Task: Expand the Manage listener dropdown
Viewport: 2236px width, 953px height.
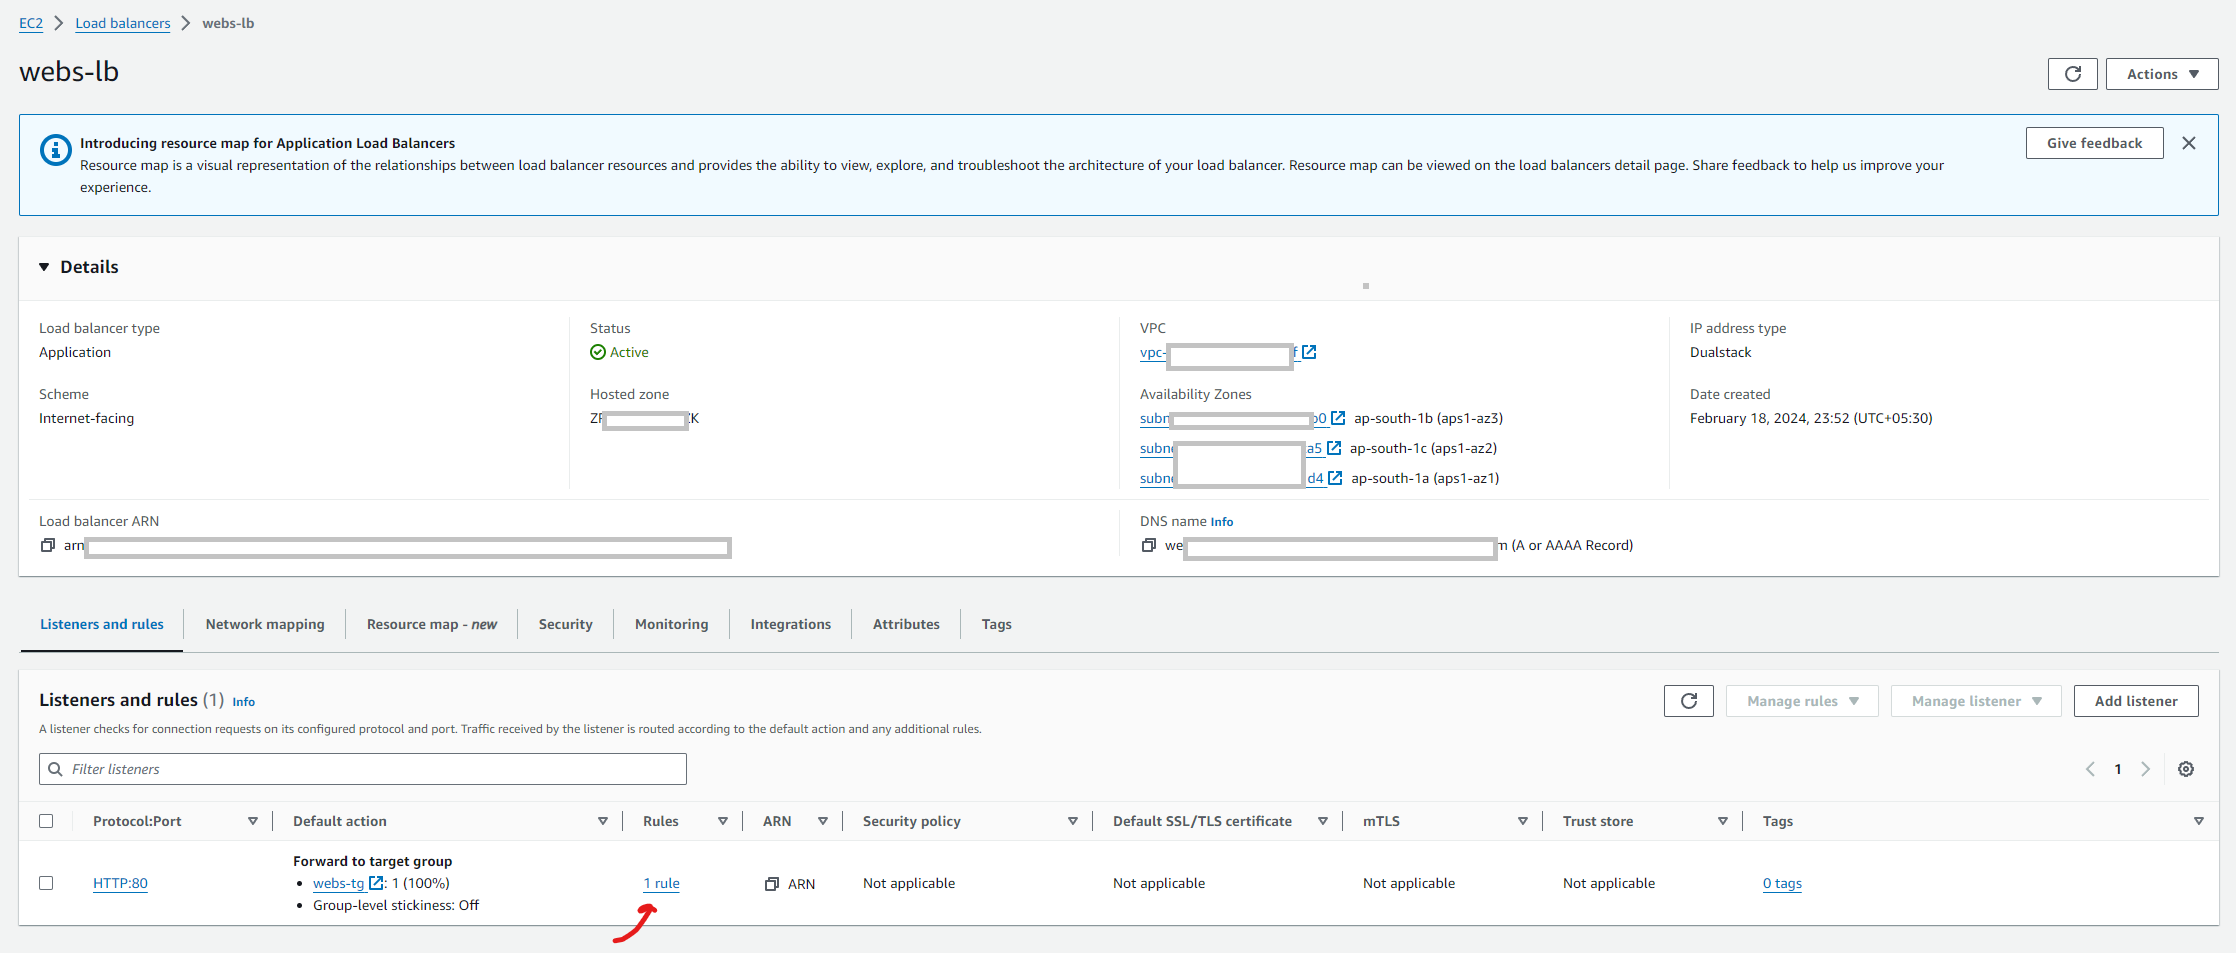Action: pyautogui.click(x=1975, y=701)
